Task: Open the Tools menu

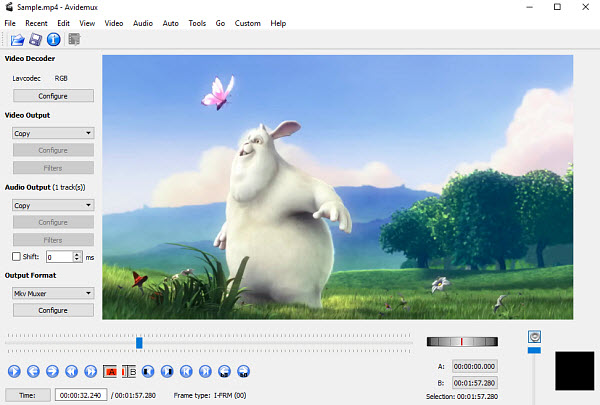Action: coord(197,23)
